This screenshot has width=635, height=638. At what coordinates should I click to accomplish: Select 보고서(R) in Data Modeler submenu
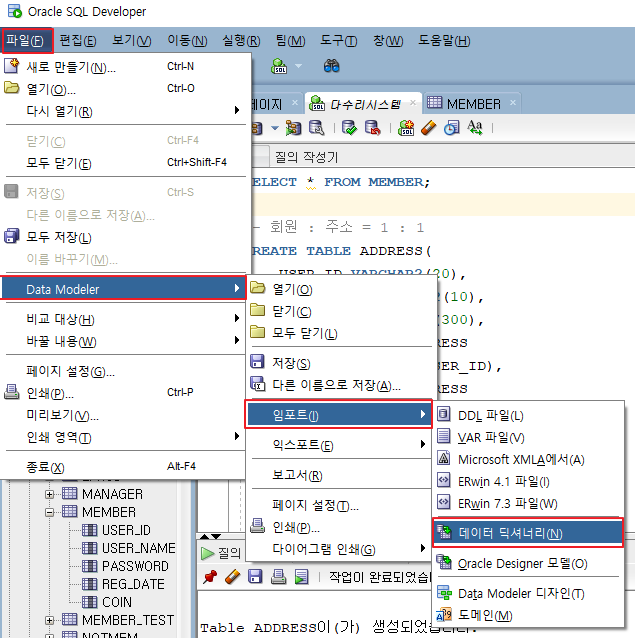(340, 475)
